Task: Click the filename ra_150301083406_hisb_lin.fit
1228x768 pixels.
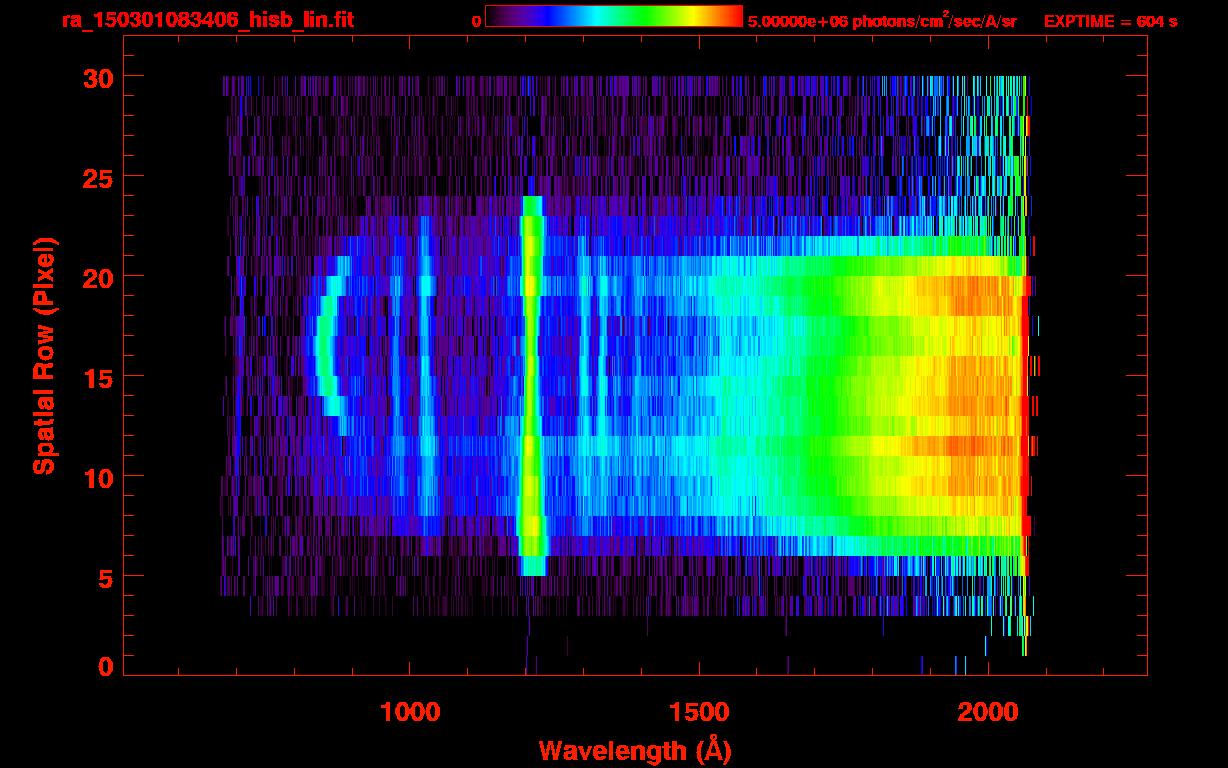Action: click(x=207, y=20)
